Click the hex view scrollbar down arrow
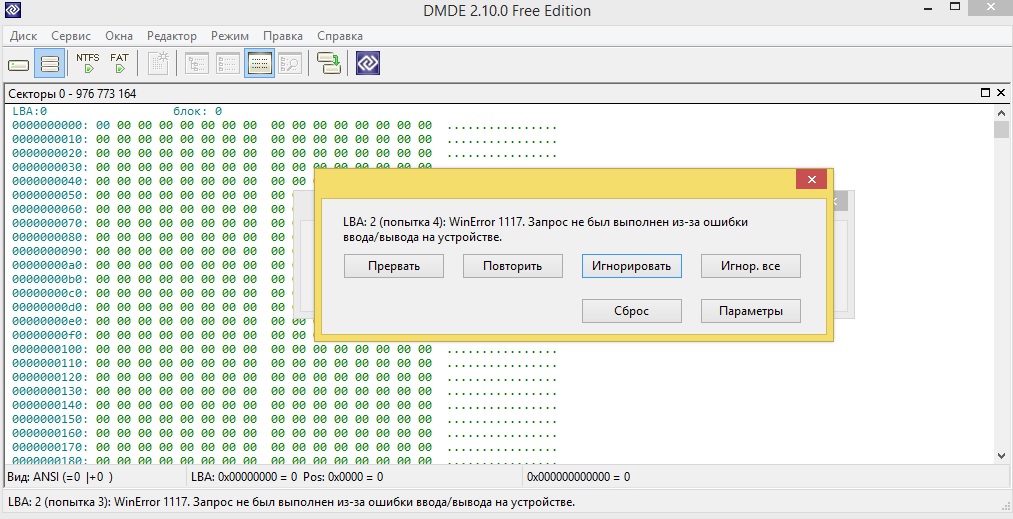Image resolution: width=1013 pixels, height=519 pixels. click(1001, 456)
